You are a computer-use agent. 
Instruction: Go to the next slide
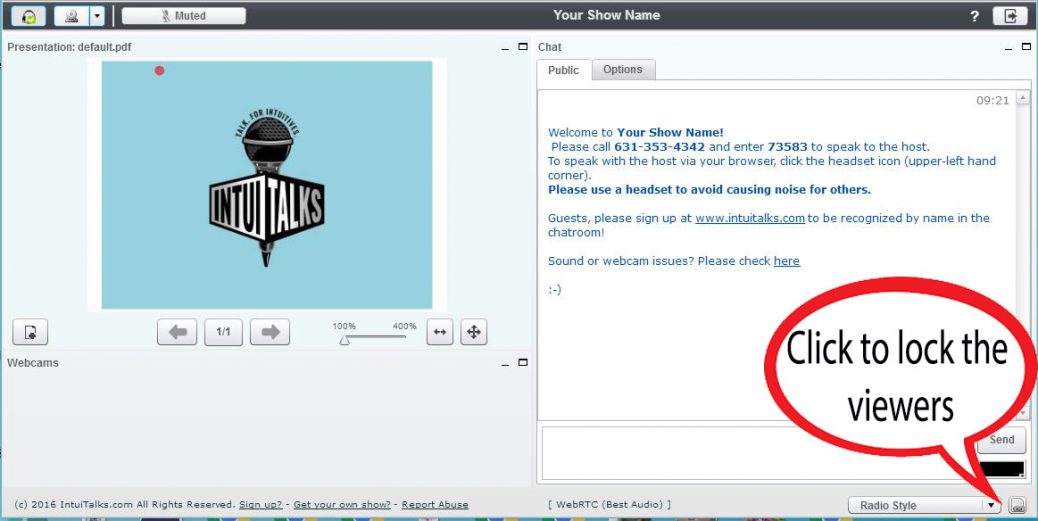click(x=270, y=332)
